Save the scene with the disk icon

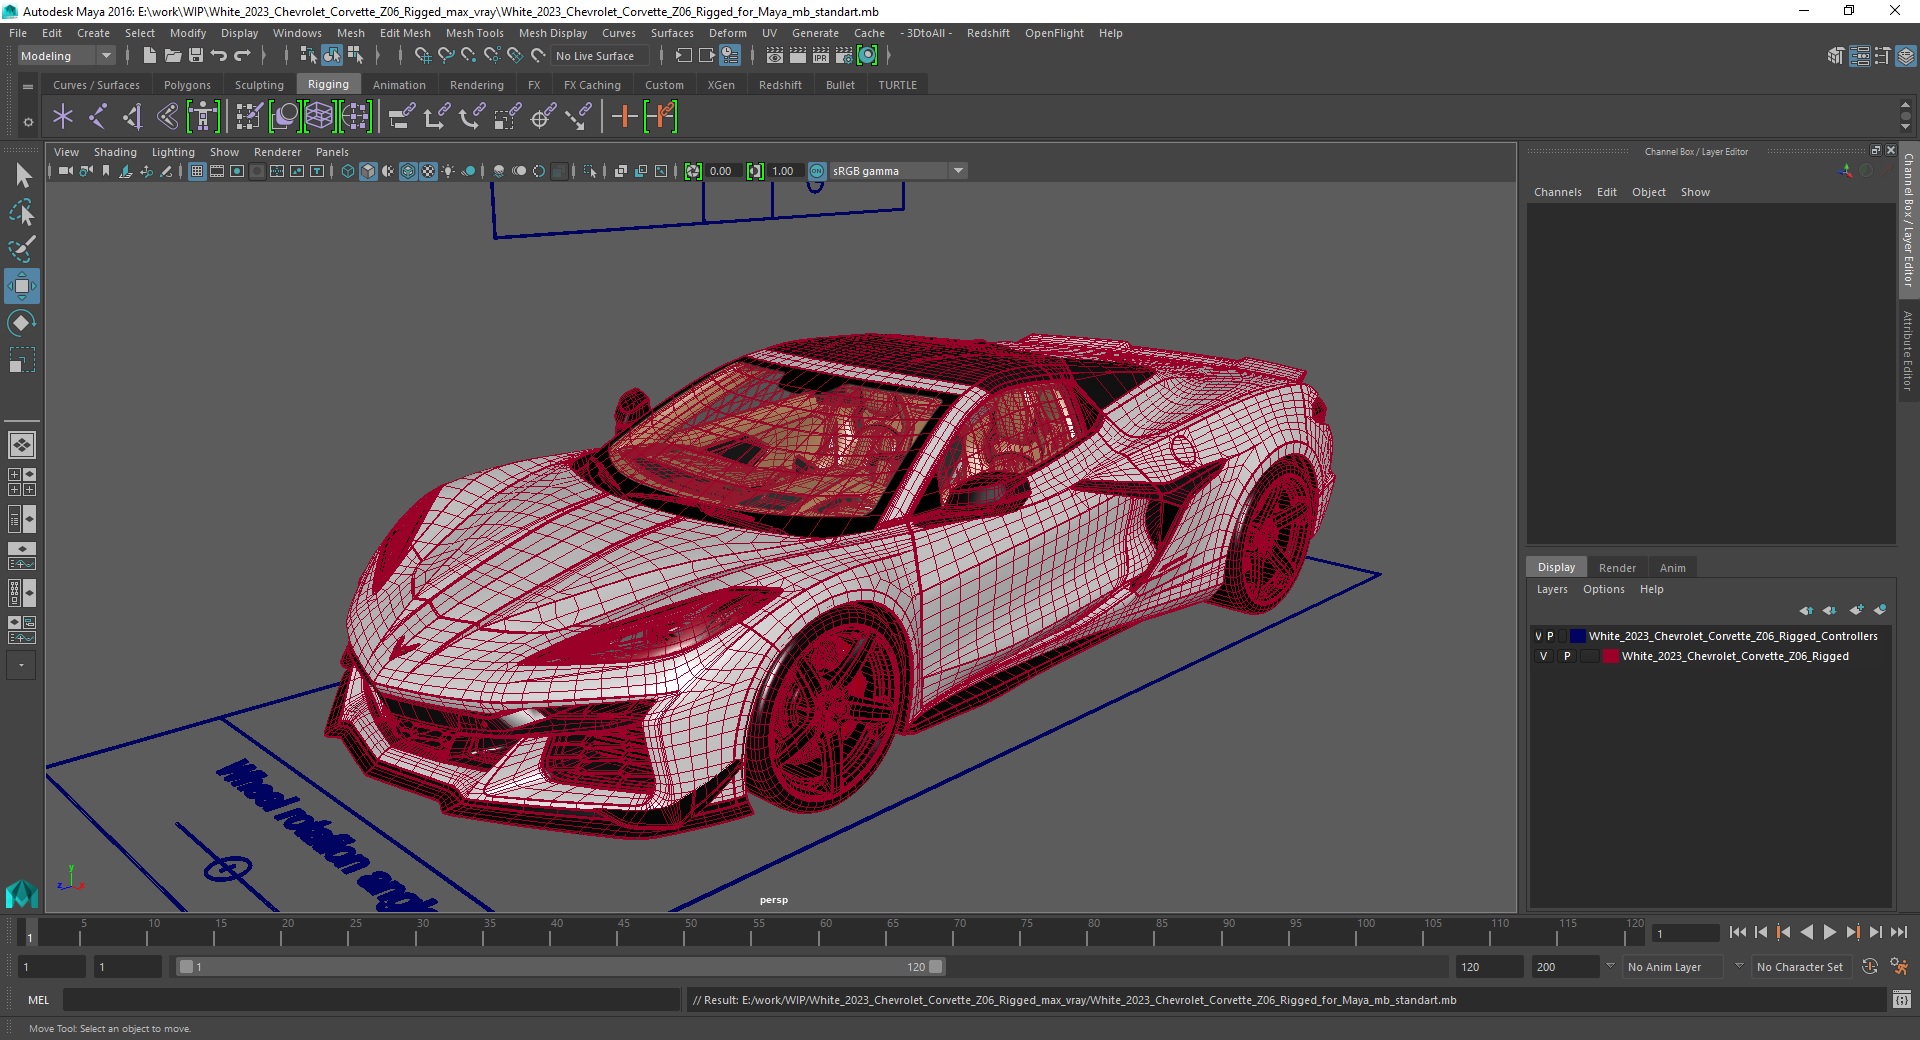(x=196, y=56)
